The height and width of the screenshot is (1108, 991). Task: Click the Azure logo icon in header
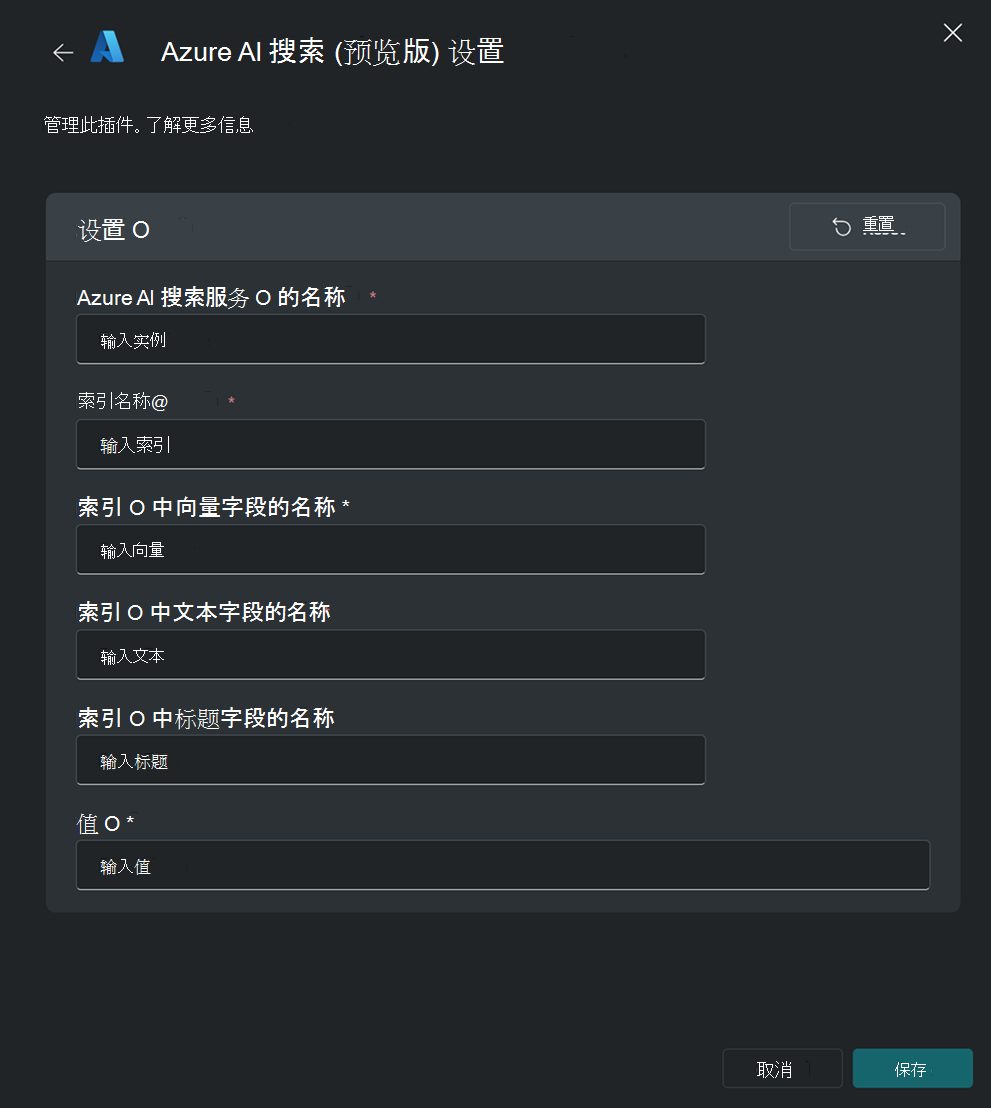coord(107,47)
